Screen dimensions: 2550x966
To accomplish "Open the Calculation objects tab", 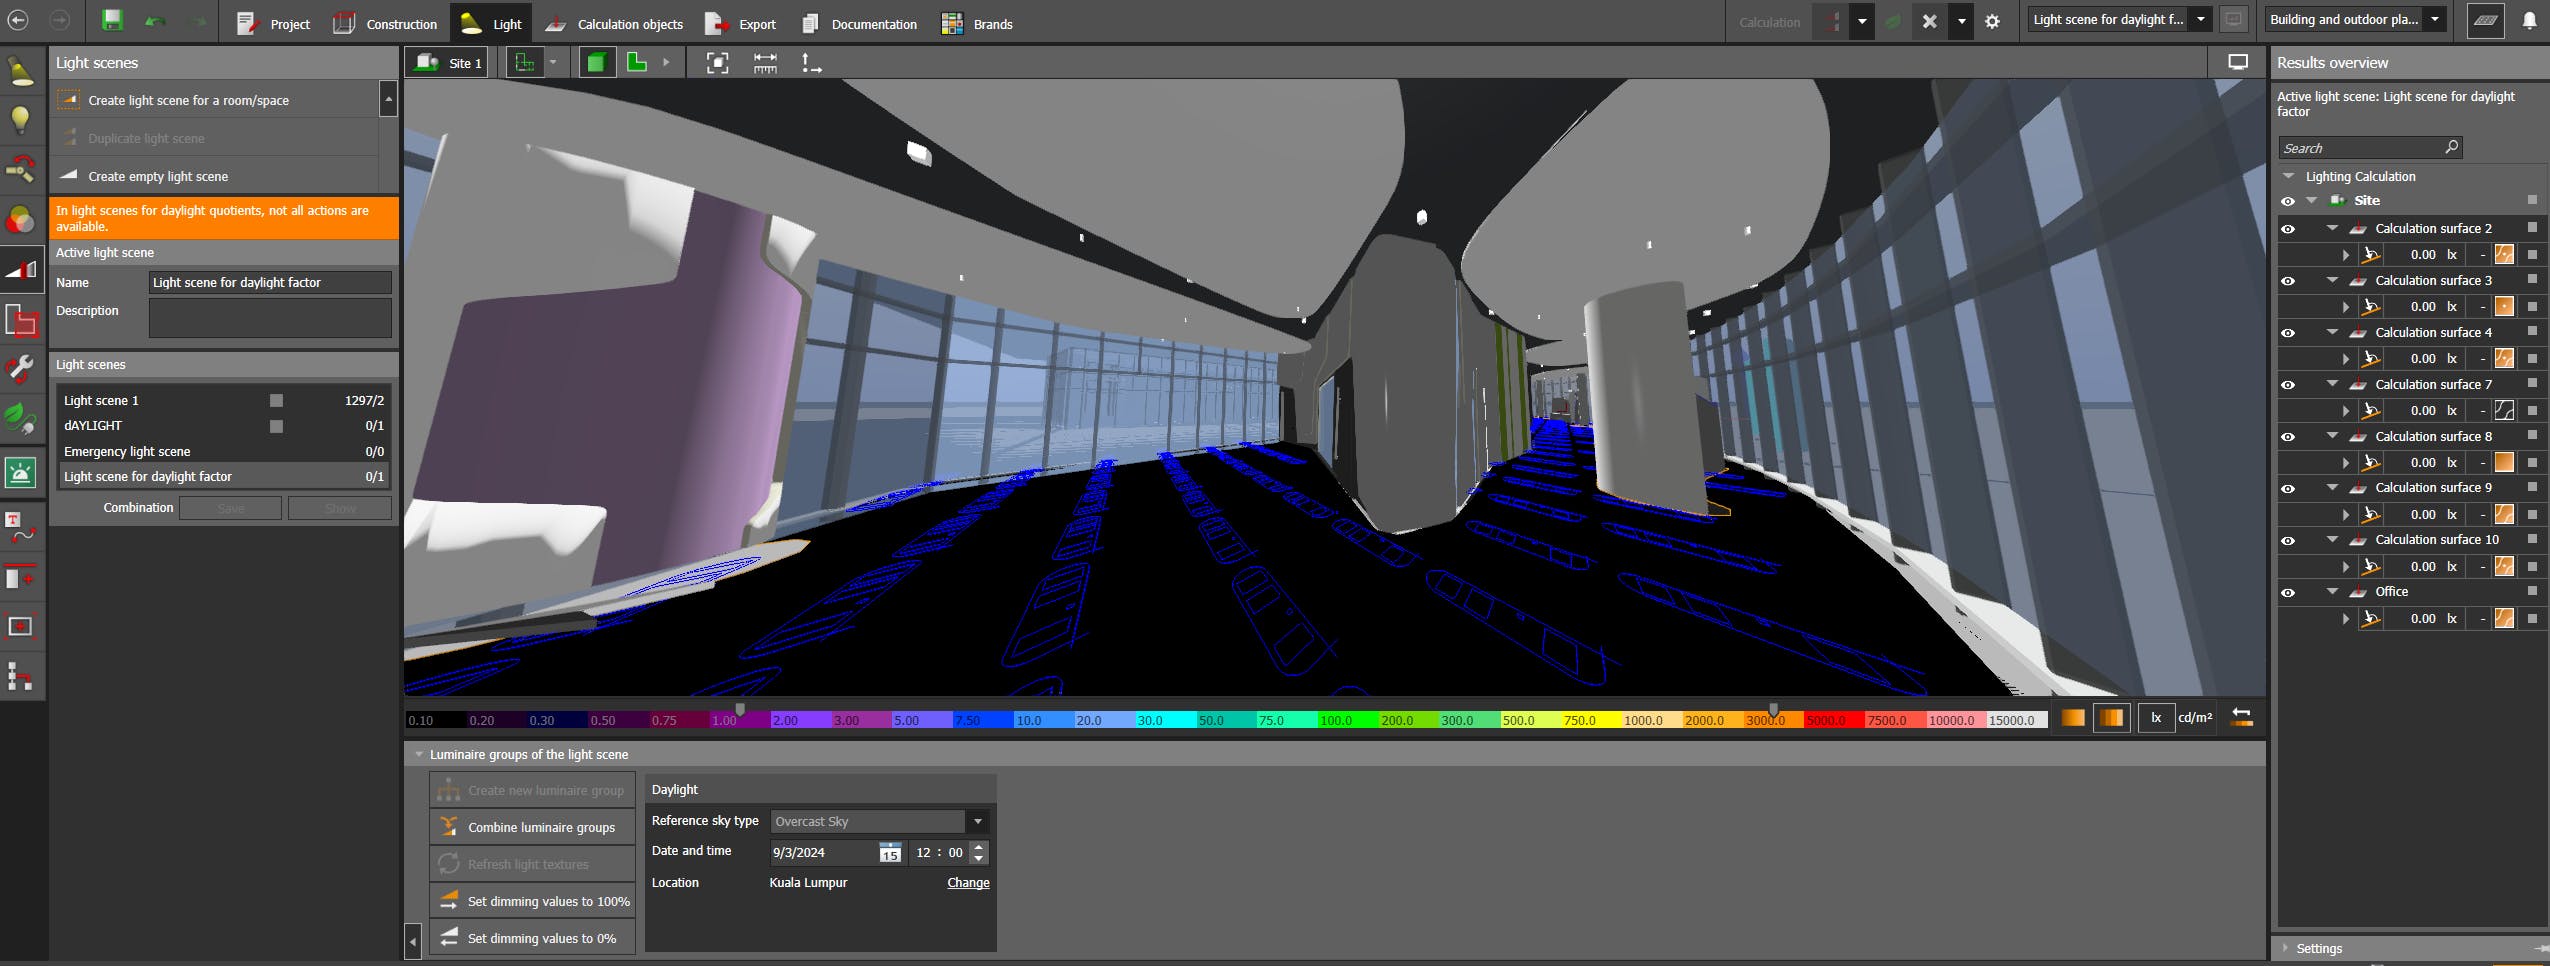I will pos(614,24).
